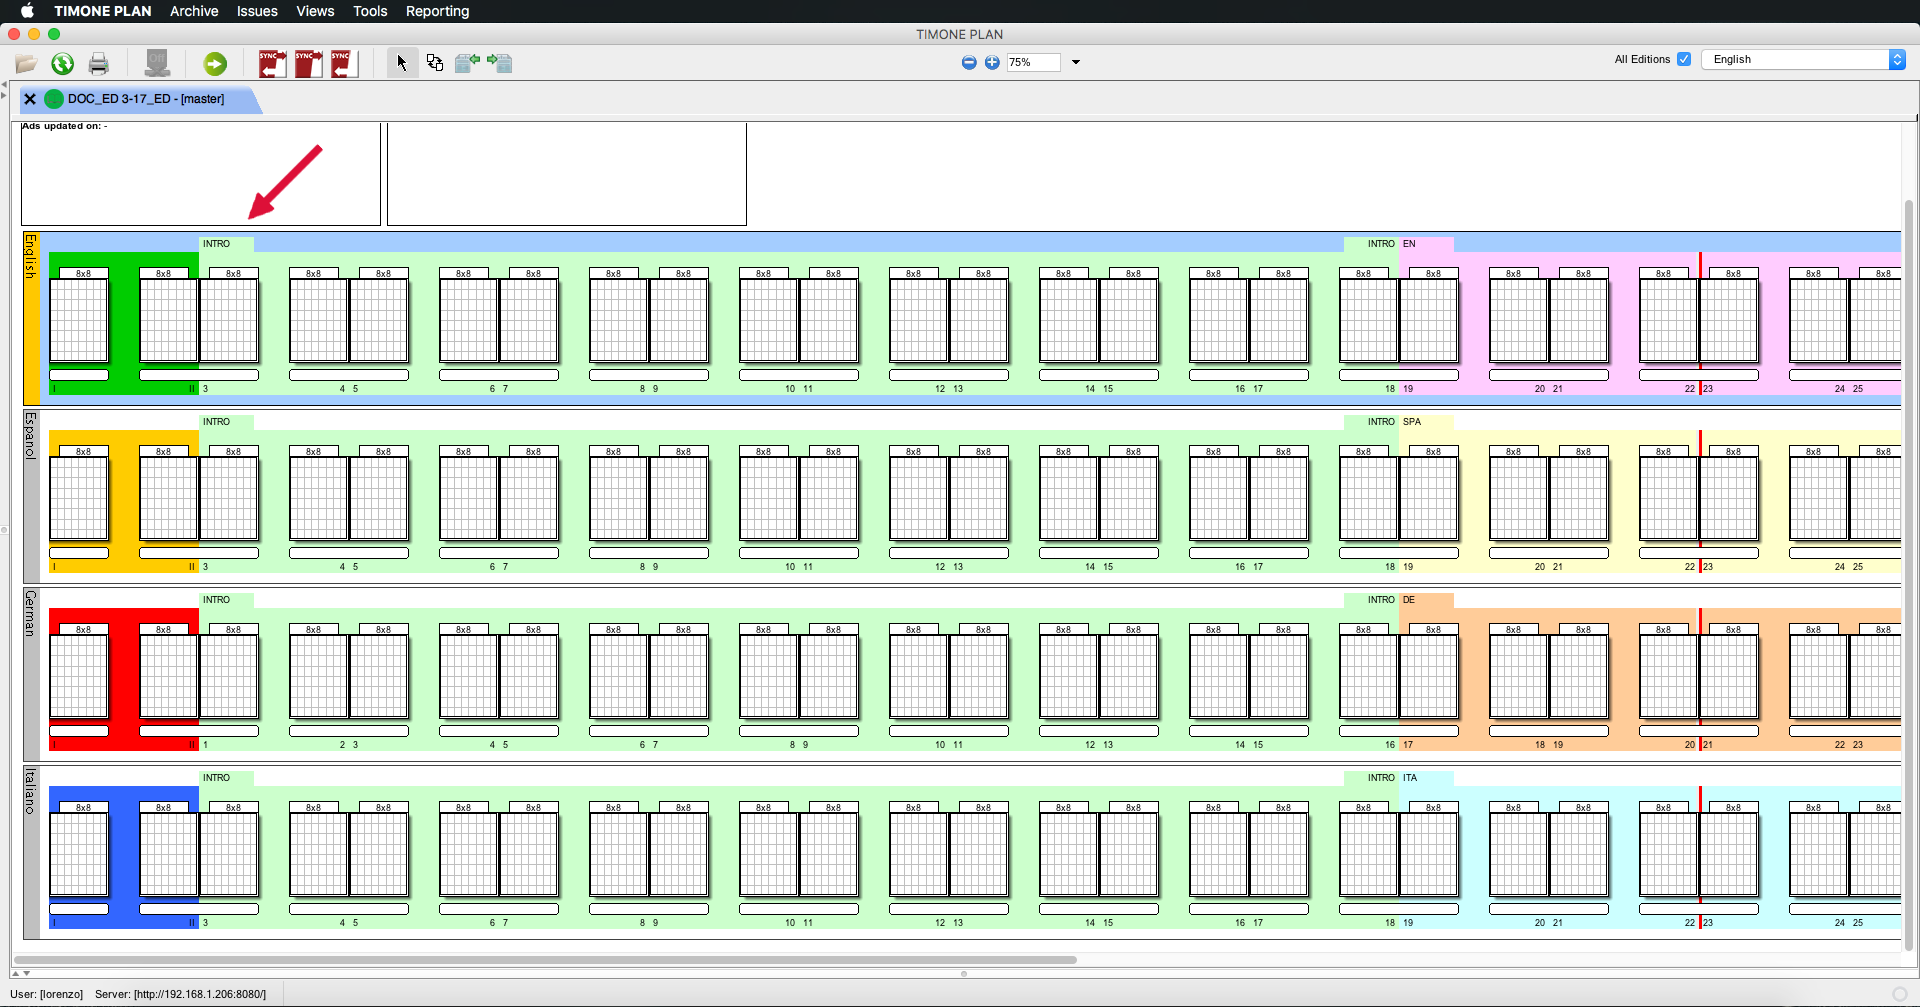1920x1007 pixels.
Task: Click the green arrow go button
Action: pos(215,64)
